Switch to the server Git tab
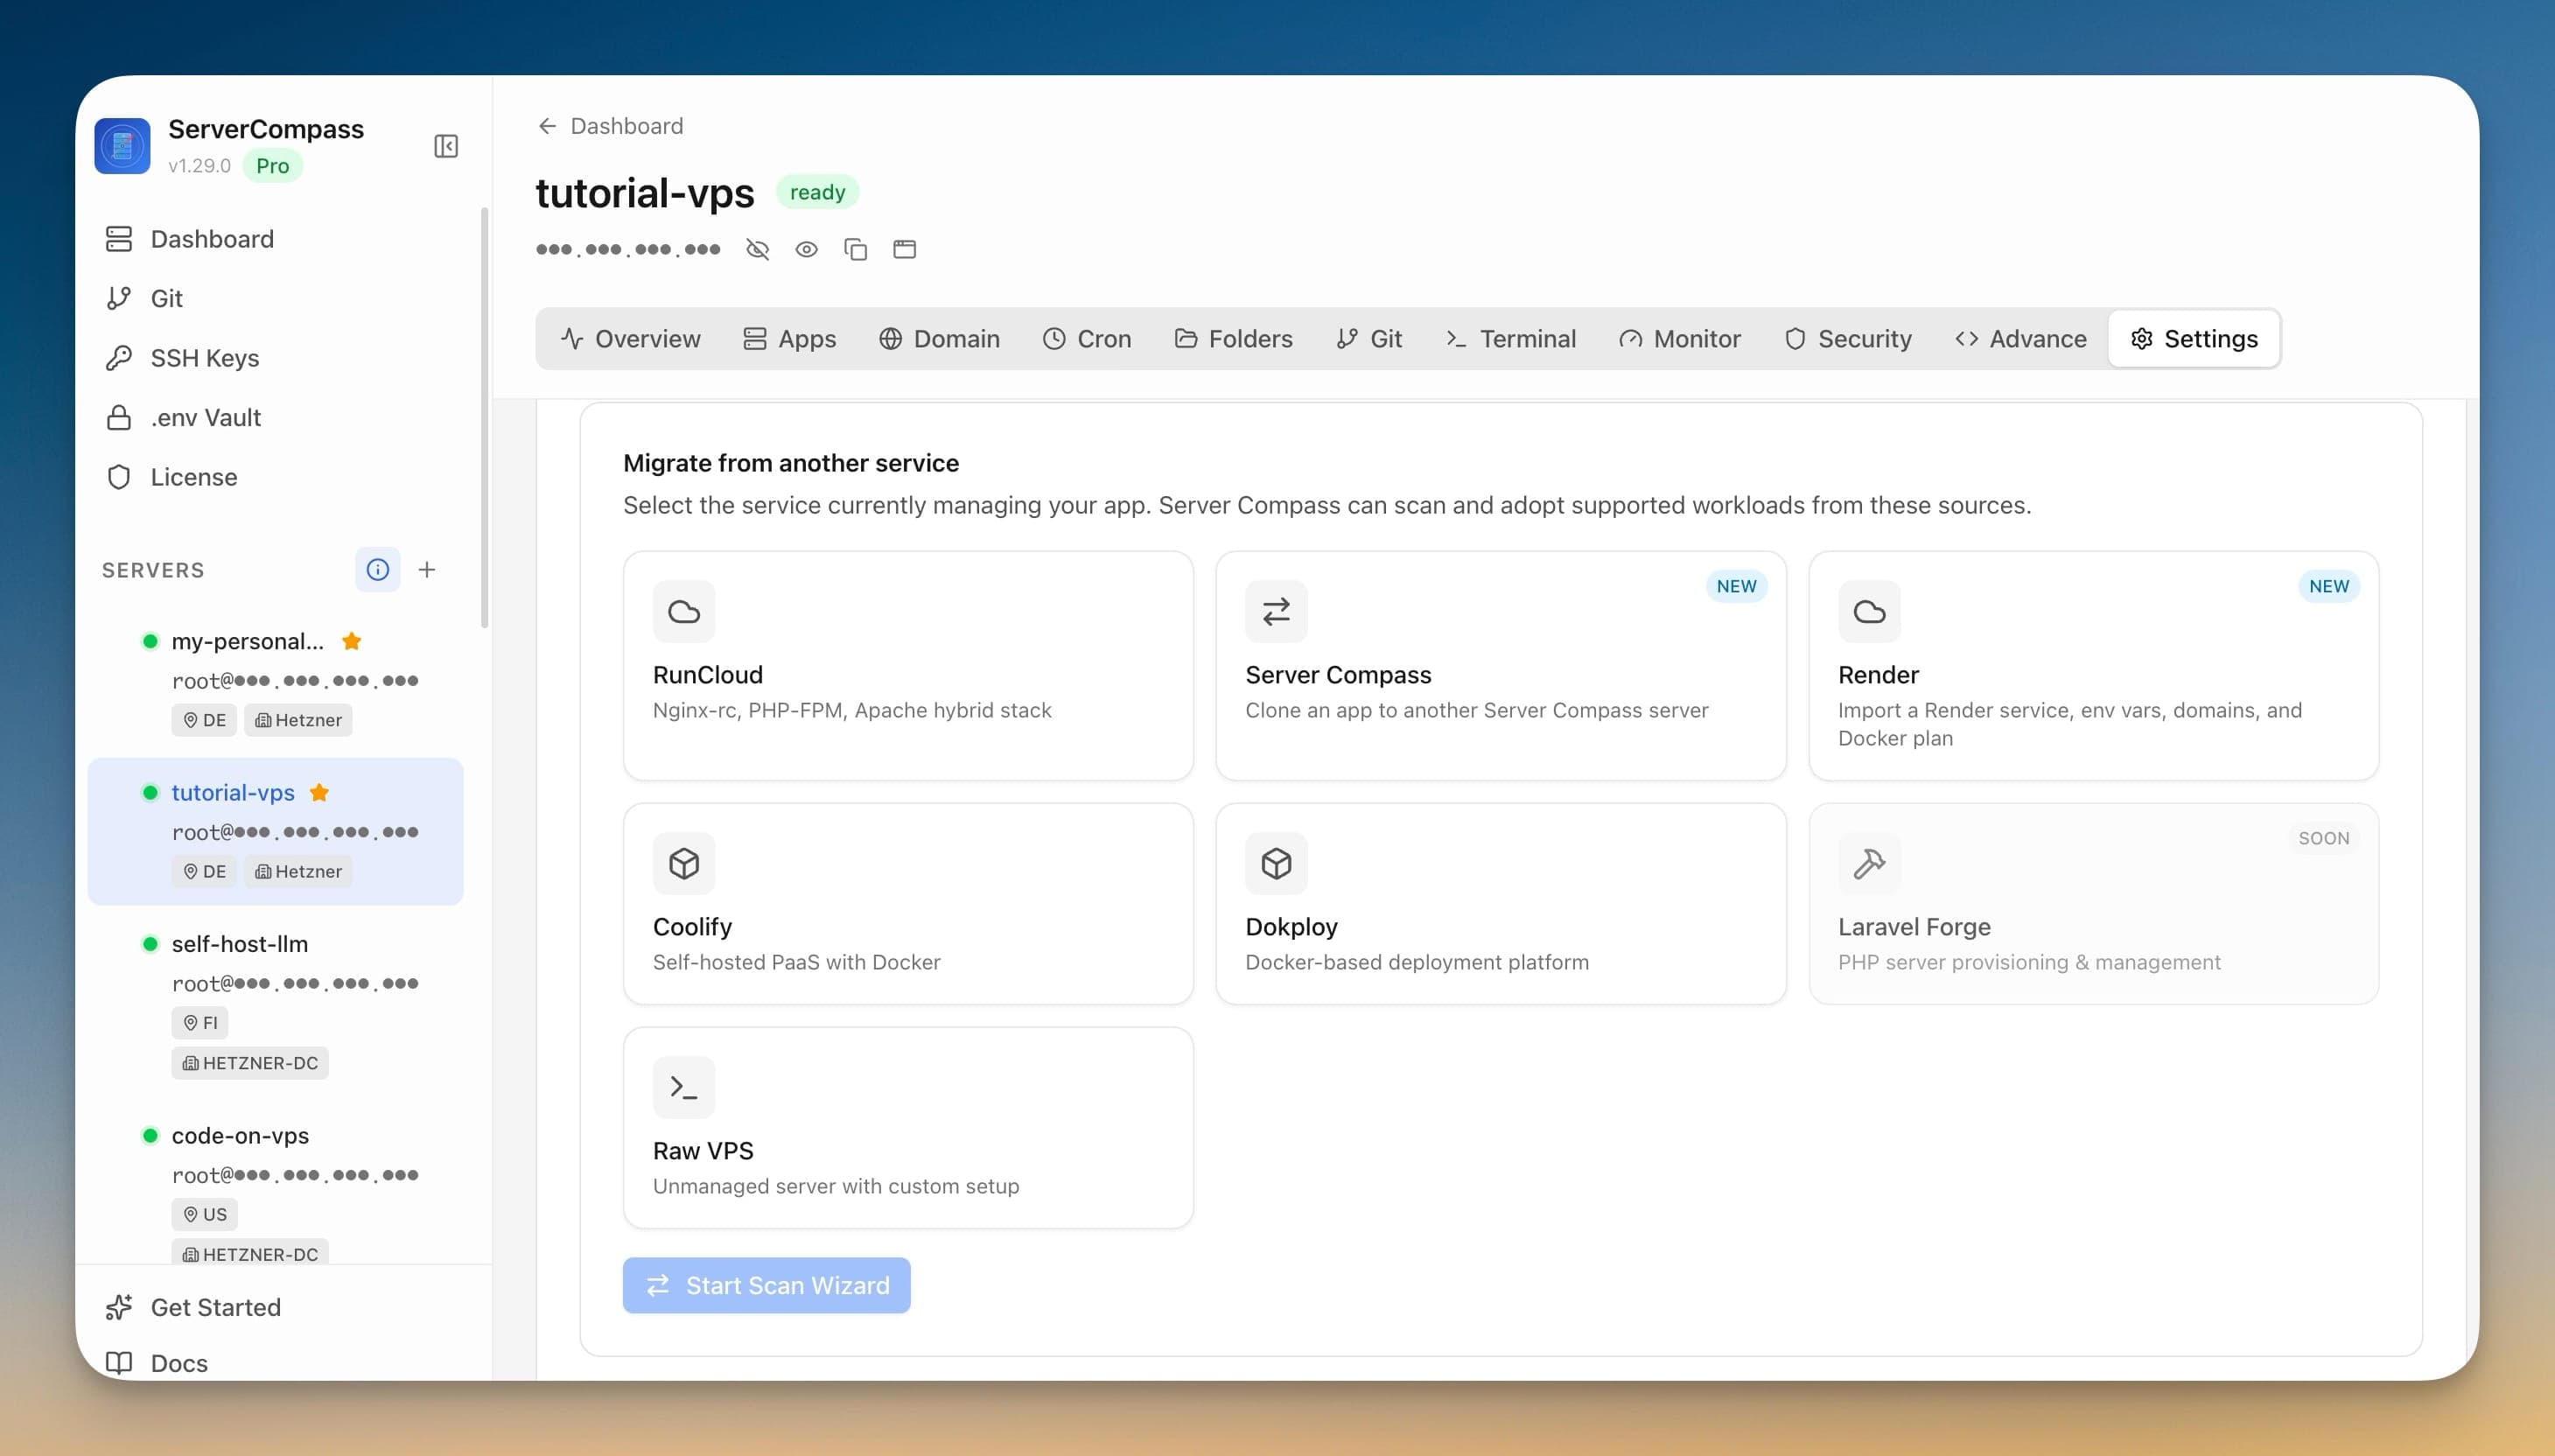The width and height of the screenshot is (2555, 1456). click(x=1369, y=339)
